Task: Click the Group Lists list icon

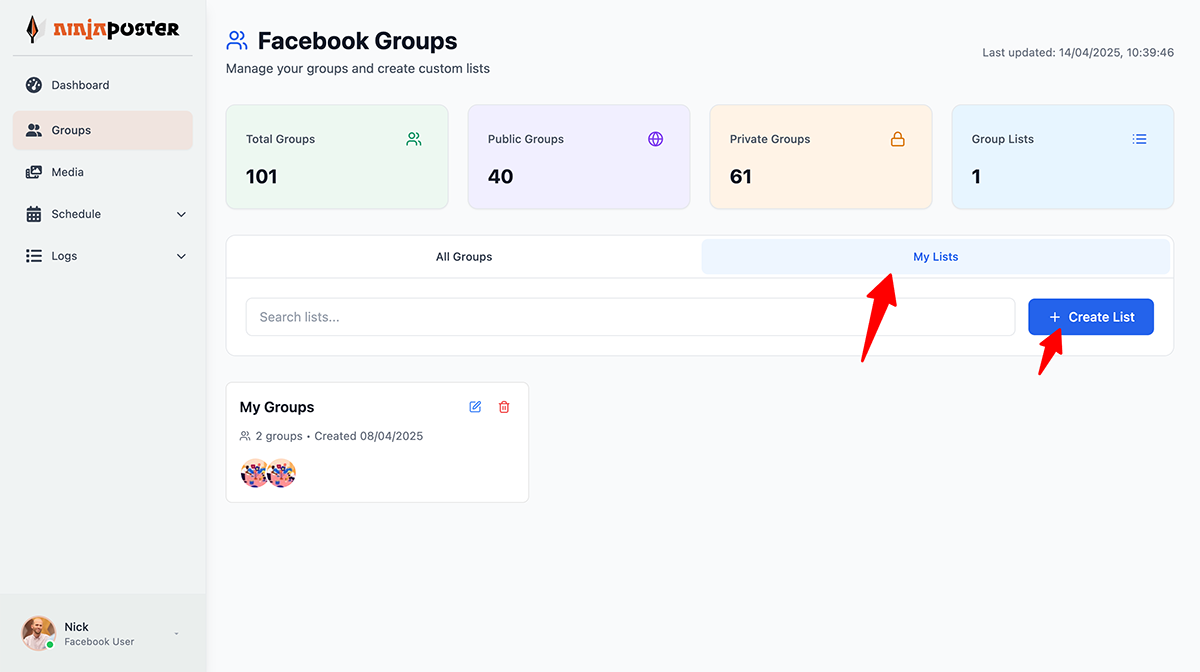Action: point(1139,139)
